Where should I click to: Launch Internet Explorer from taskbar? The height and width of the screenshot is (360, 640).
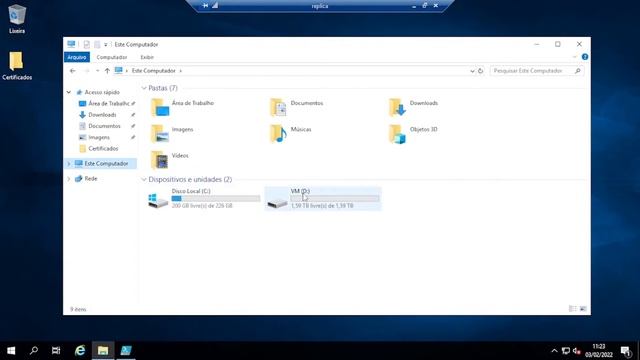point(80,350)
